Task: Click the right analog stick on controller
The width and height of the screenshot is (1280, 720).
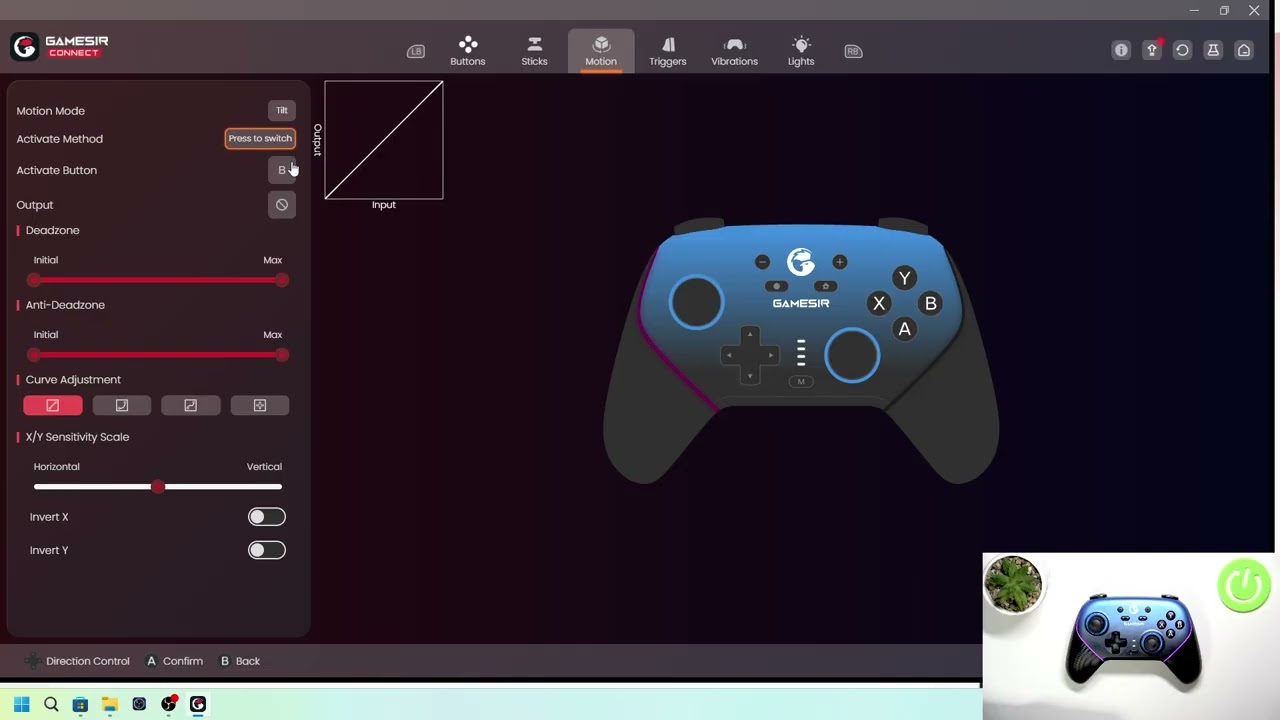Action: coord(852,355)
